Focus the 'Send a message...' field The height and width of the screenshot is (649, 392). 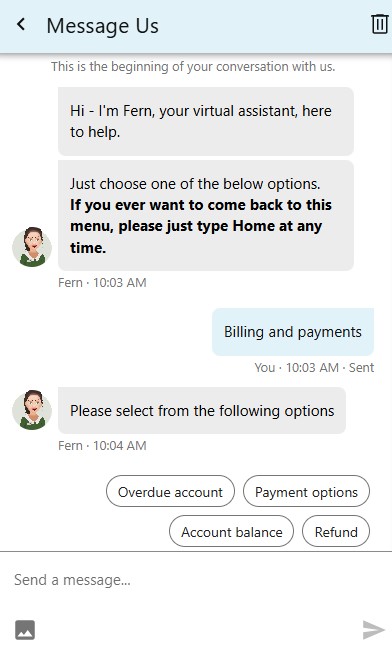click(196, 580)
